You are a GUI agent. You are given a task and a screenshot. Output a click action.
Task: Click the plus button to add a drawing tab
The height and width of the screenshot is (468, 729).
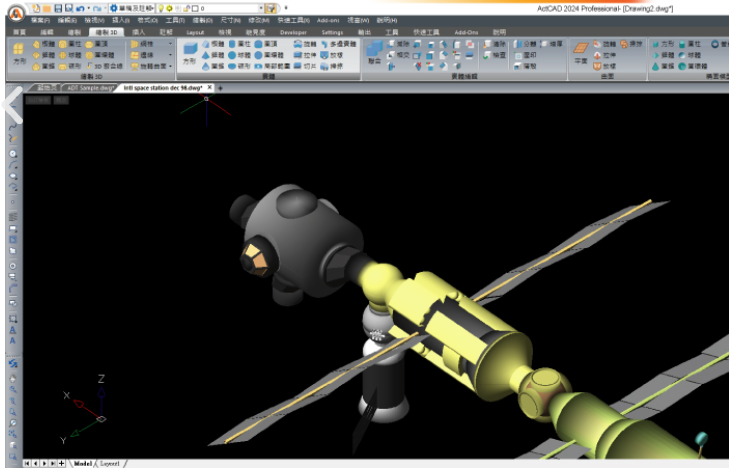(x=221, y=88)
